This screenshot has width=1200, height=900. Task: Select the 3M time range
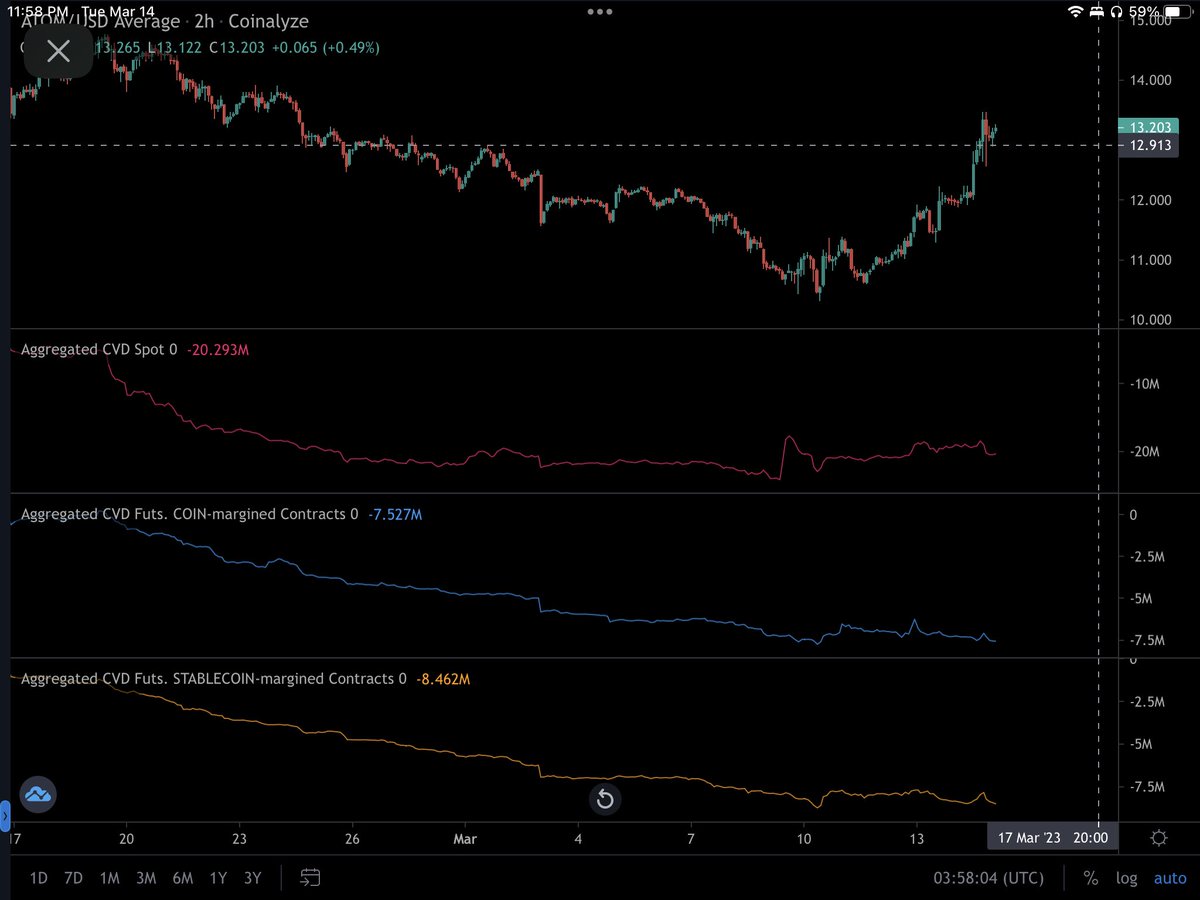click(x=146, y=878)
